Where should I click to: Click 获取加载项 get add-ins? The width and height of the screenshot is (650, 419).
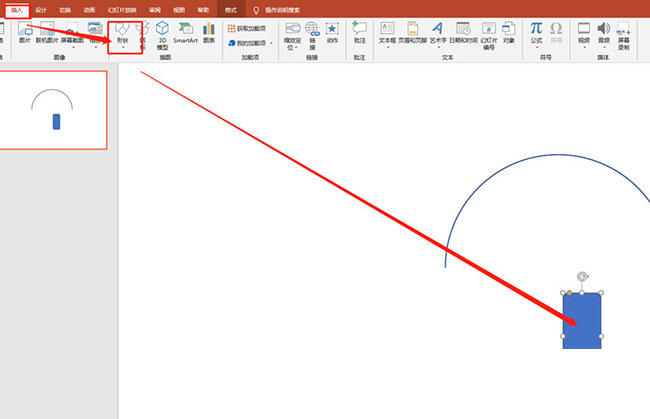pos(247,28)
